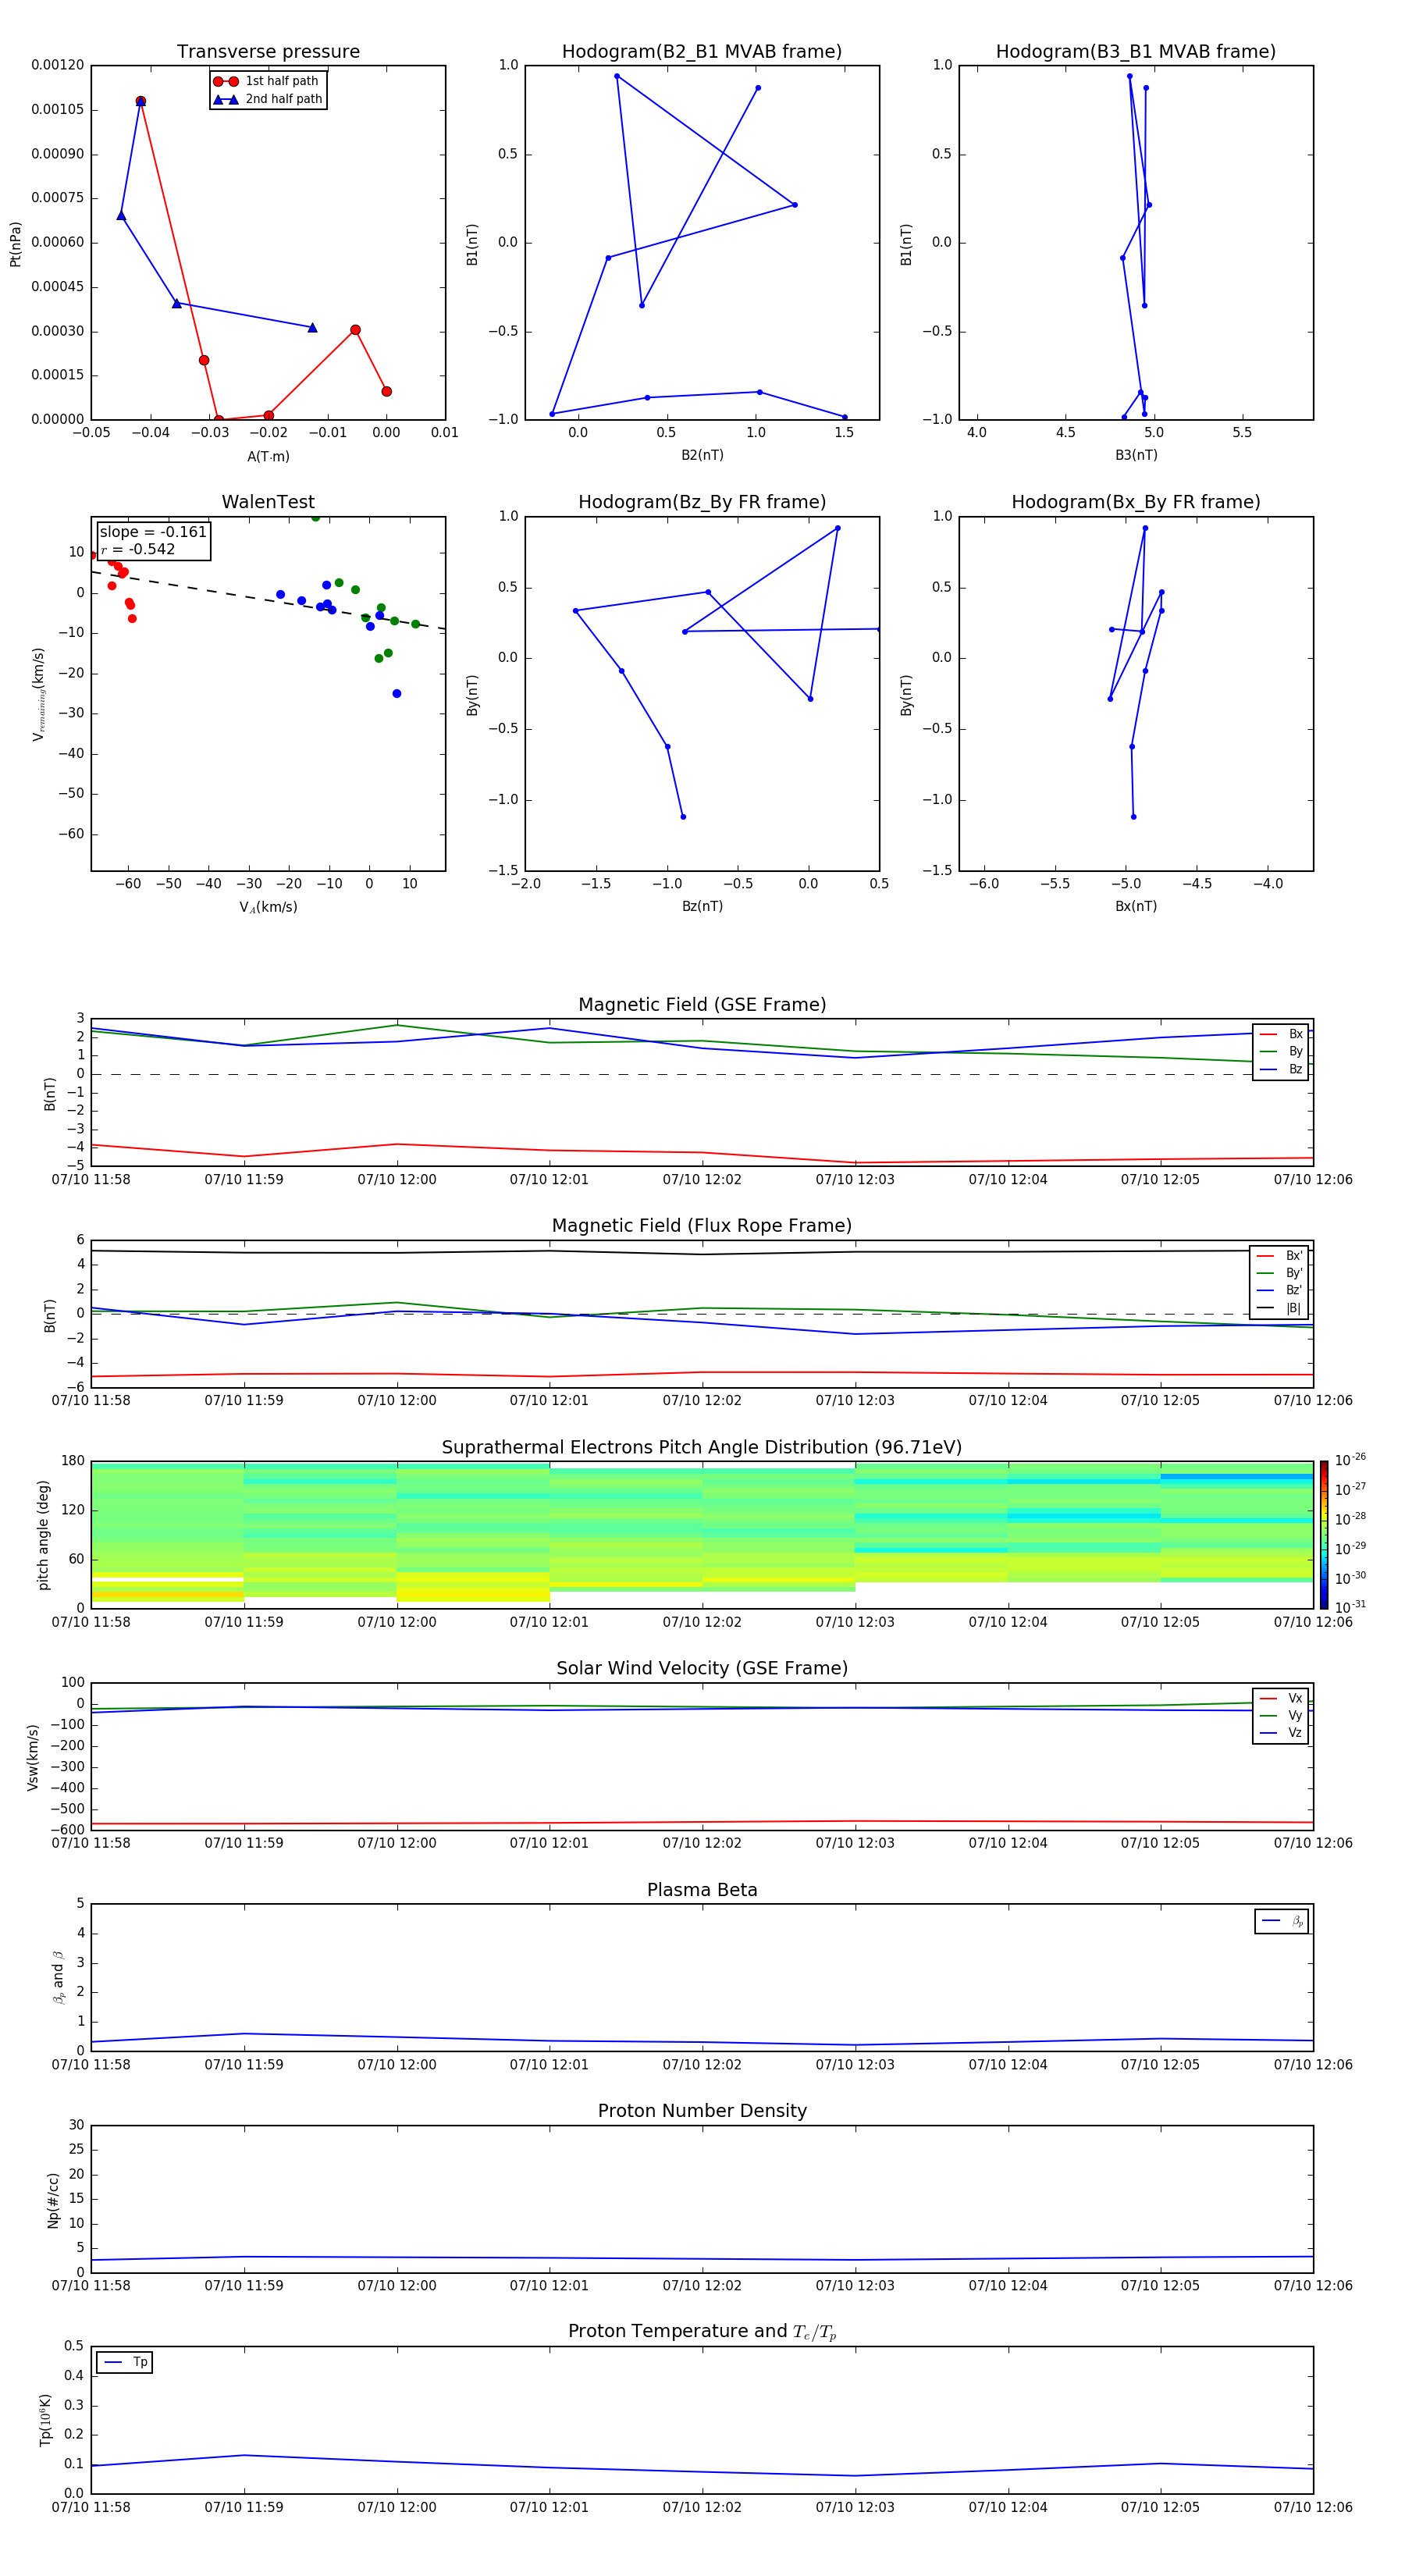Click the "Hodogram(Bz_By FR frame)" title
This screenshot has height=2576, width=1405.
[x=702, y=502]
